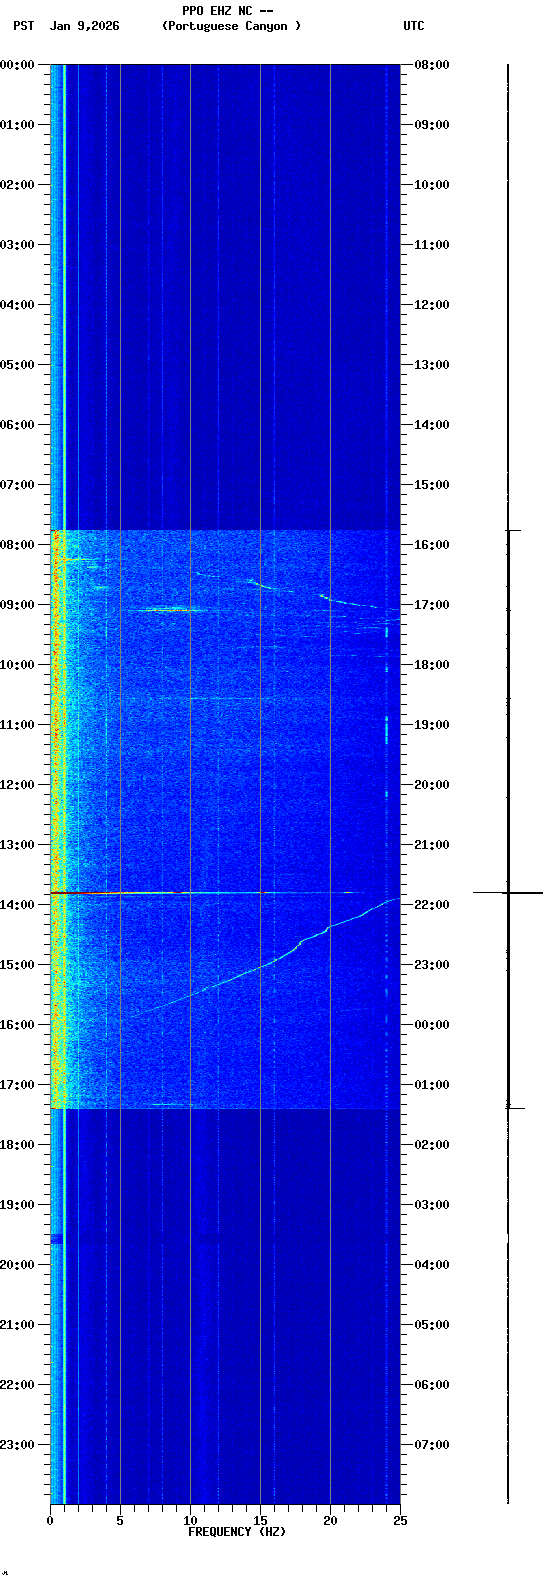This screenshot has height=1584, width=552.
Task: Click the short horizontal streak near 17:20 PST
Action: 173,1105
